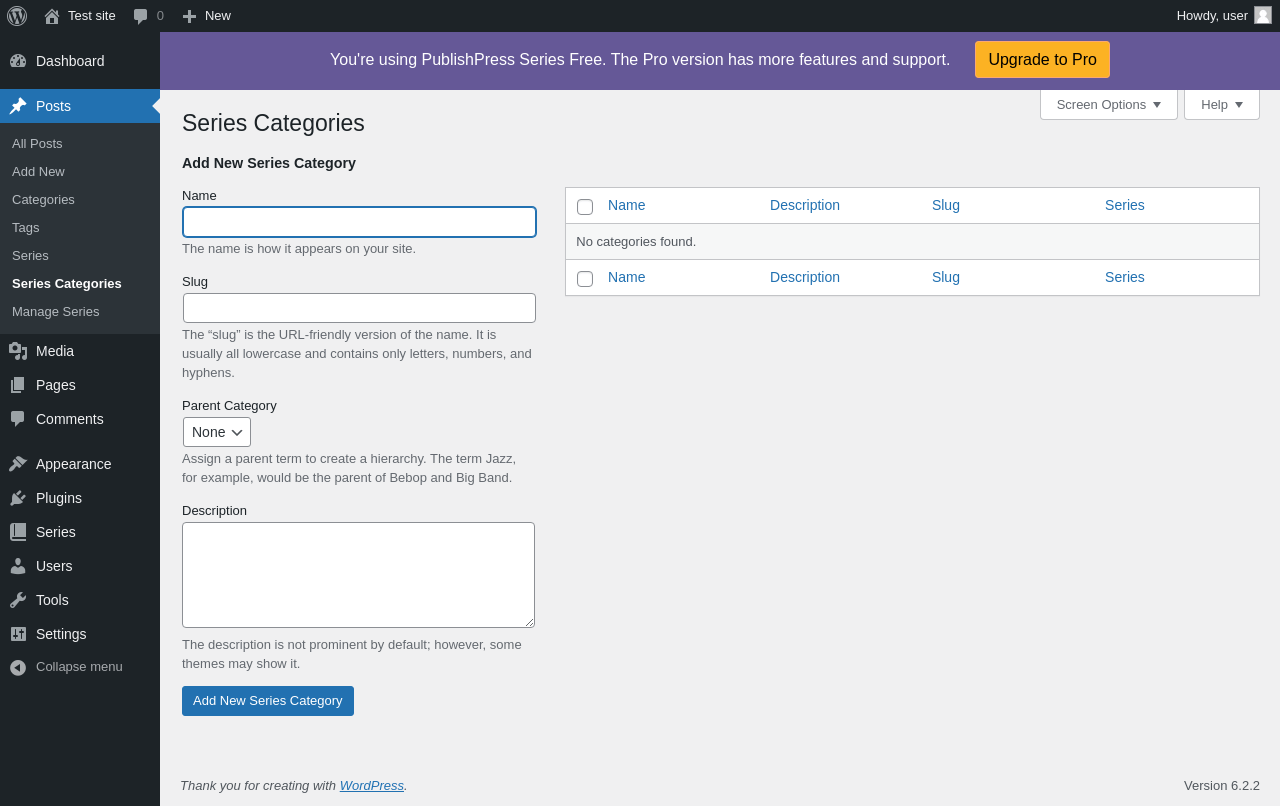Click the Collapse menu arrow icon
The image size is (1280, 806).
coord(18,667)
